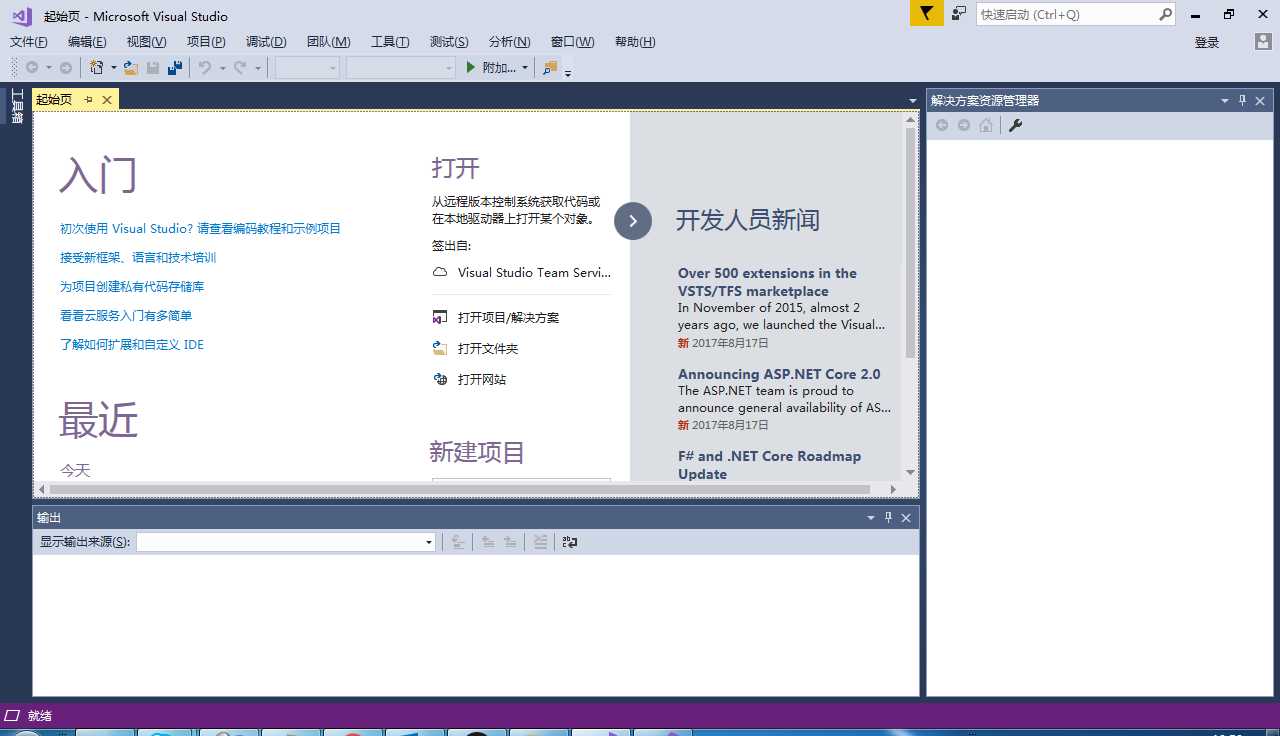Open Solution Explorer properties wrench icon

coord(1015,125)
